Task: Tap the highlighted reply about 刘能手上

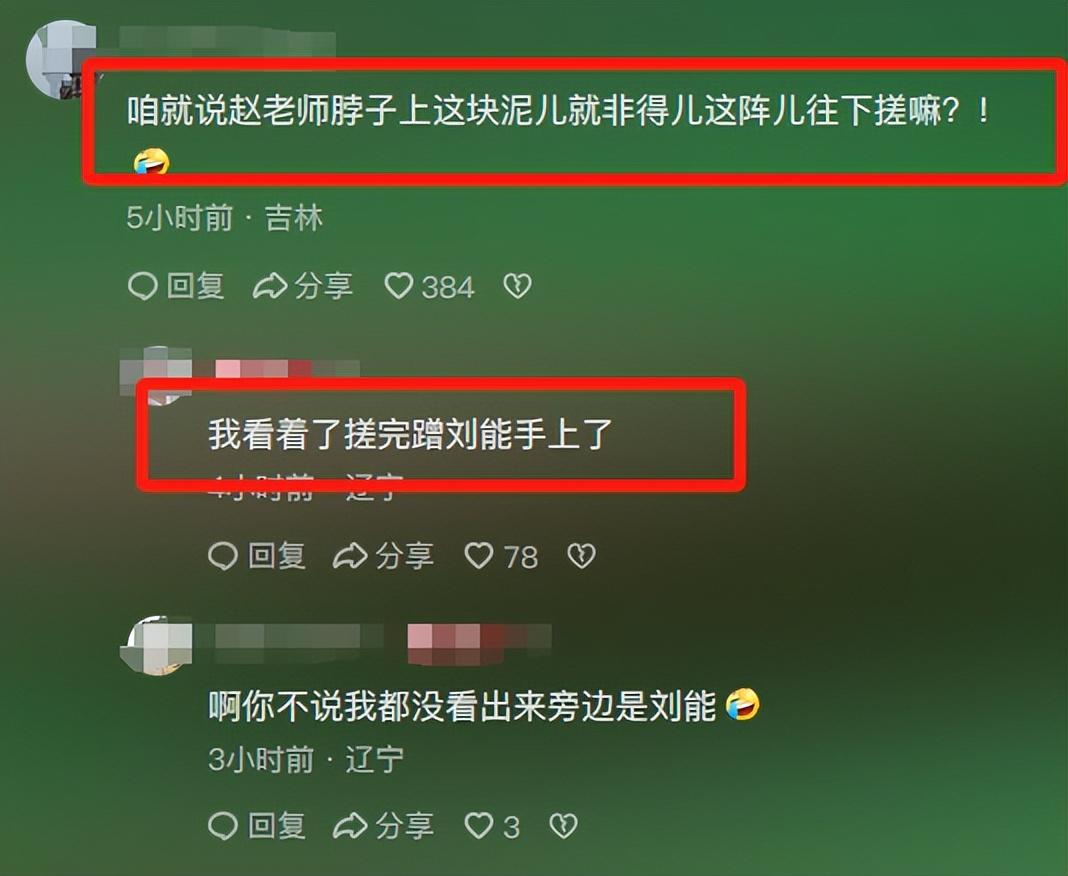Action: click(x=410, y=435)
